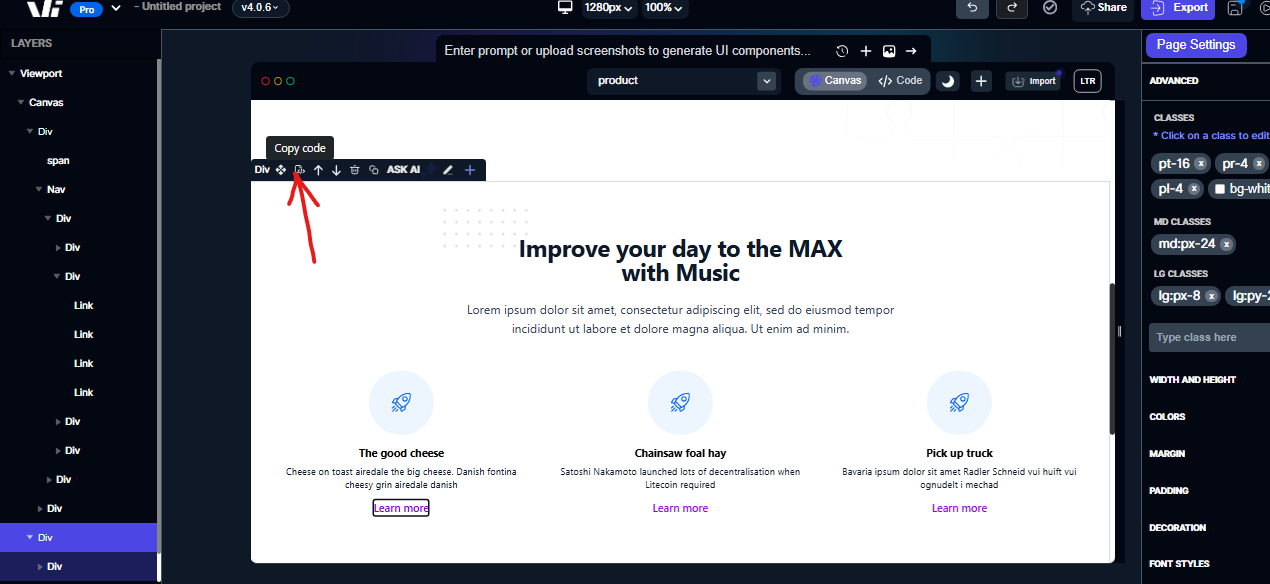Click the rocket icon above Chainsaw foal hay
Image resolution: width=1270 pixels, height=584 pixels.
(x=680, y=403)
